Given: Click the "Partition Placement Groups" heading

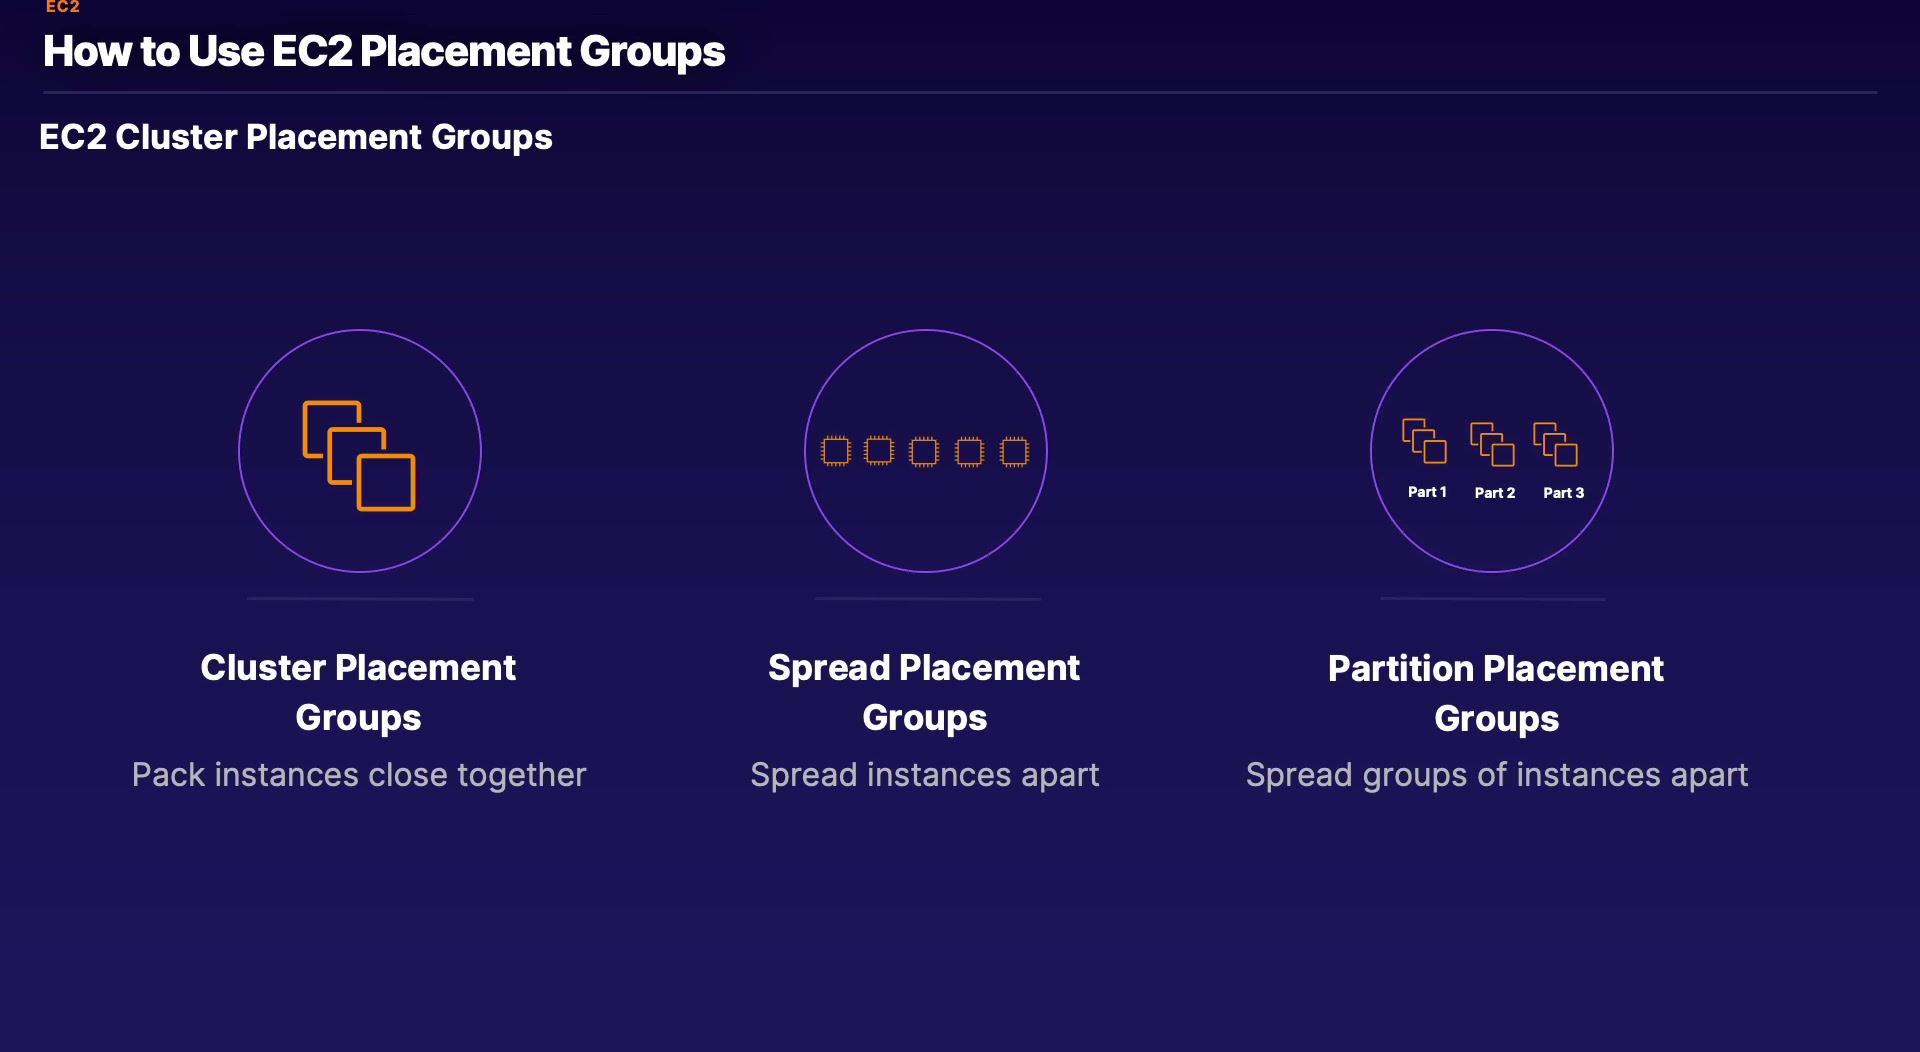Looking at the screenshot, I should point(1496,693).
